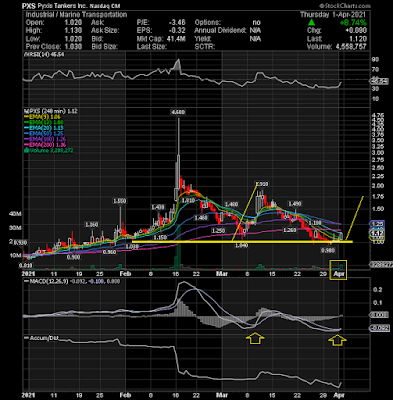
Task: Select the 0.980 low price label
Action: click(329, 250)
